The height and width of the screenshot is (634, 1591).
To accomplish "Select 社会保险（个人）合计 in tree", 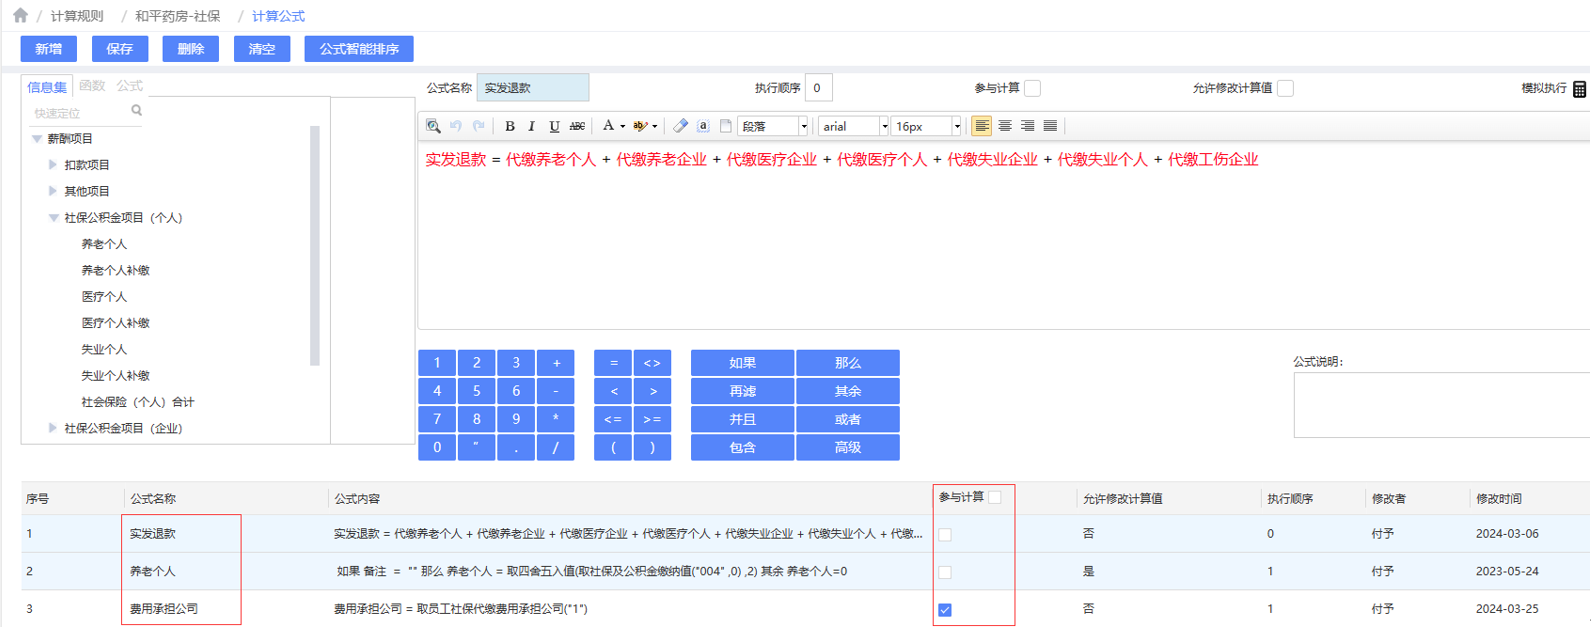I will 138,402.
